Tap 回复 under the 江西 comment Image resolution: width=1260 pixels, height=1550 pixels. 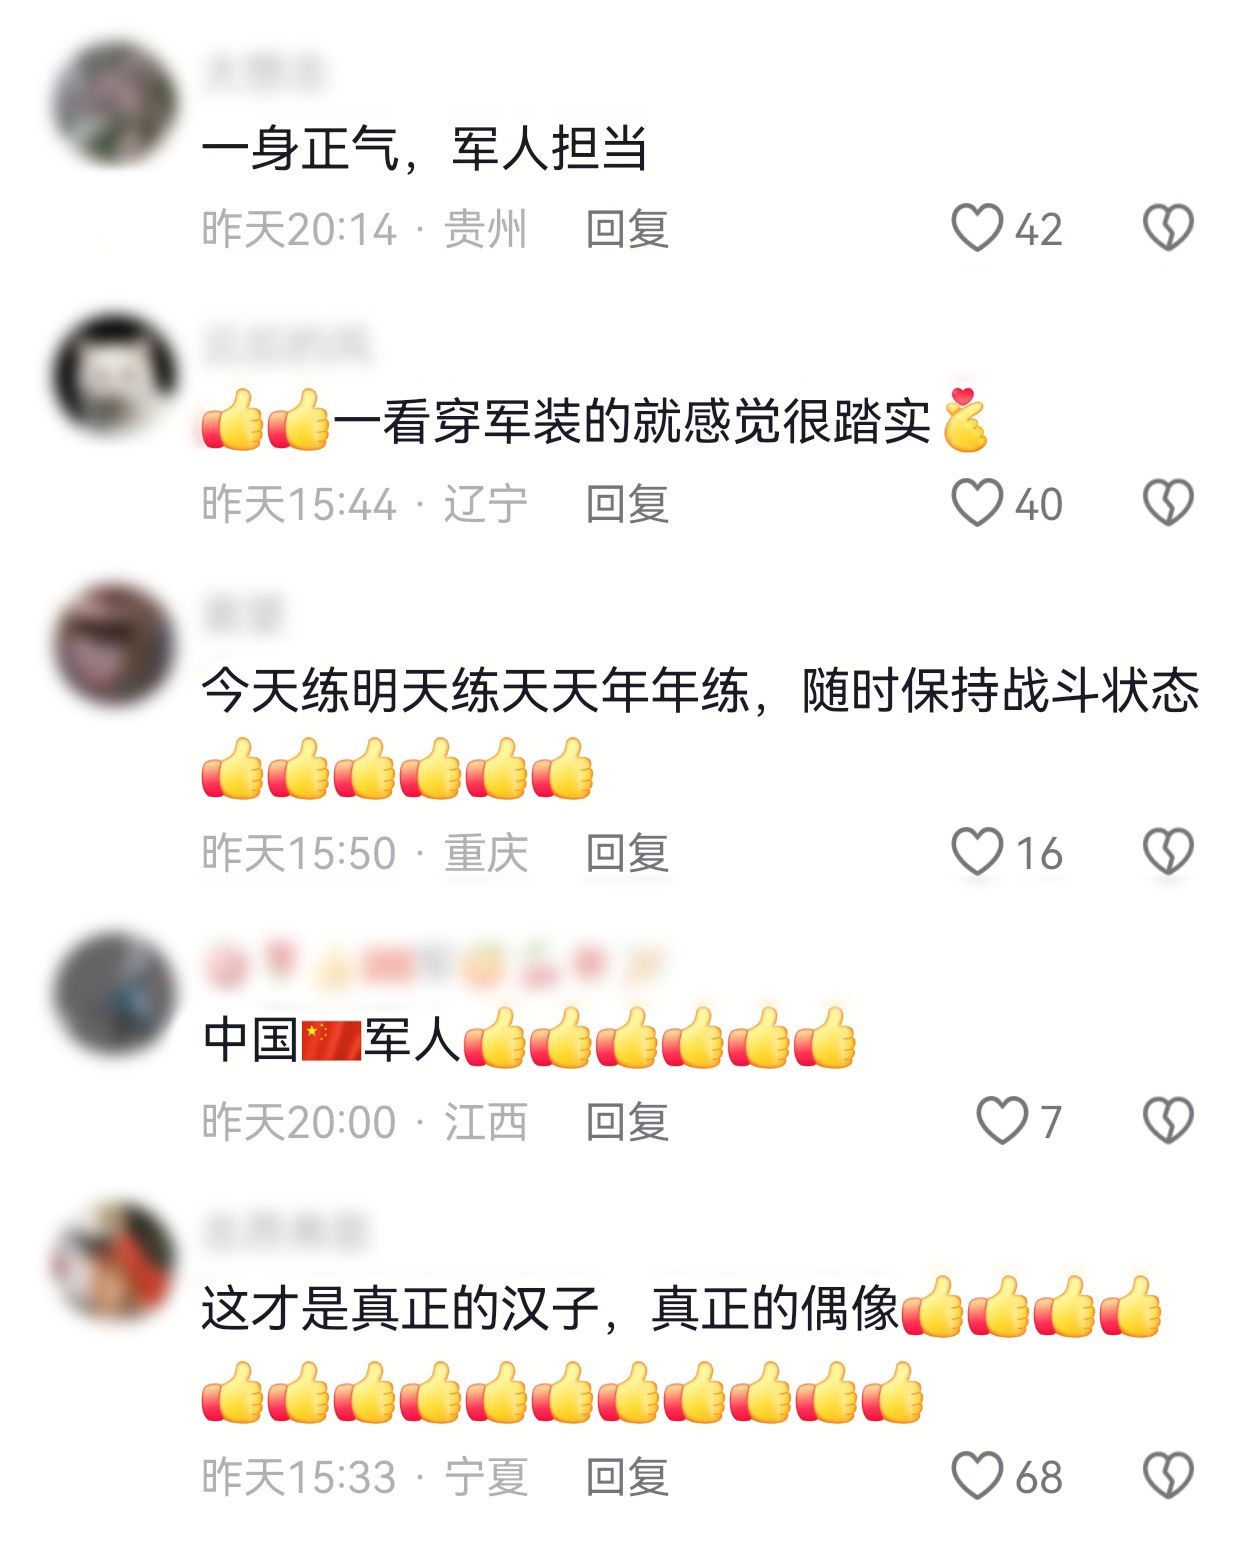tap(627, 1122)
